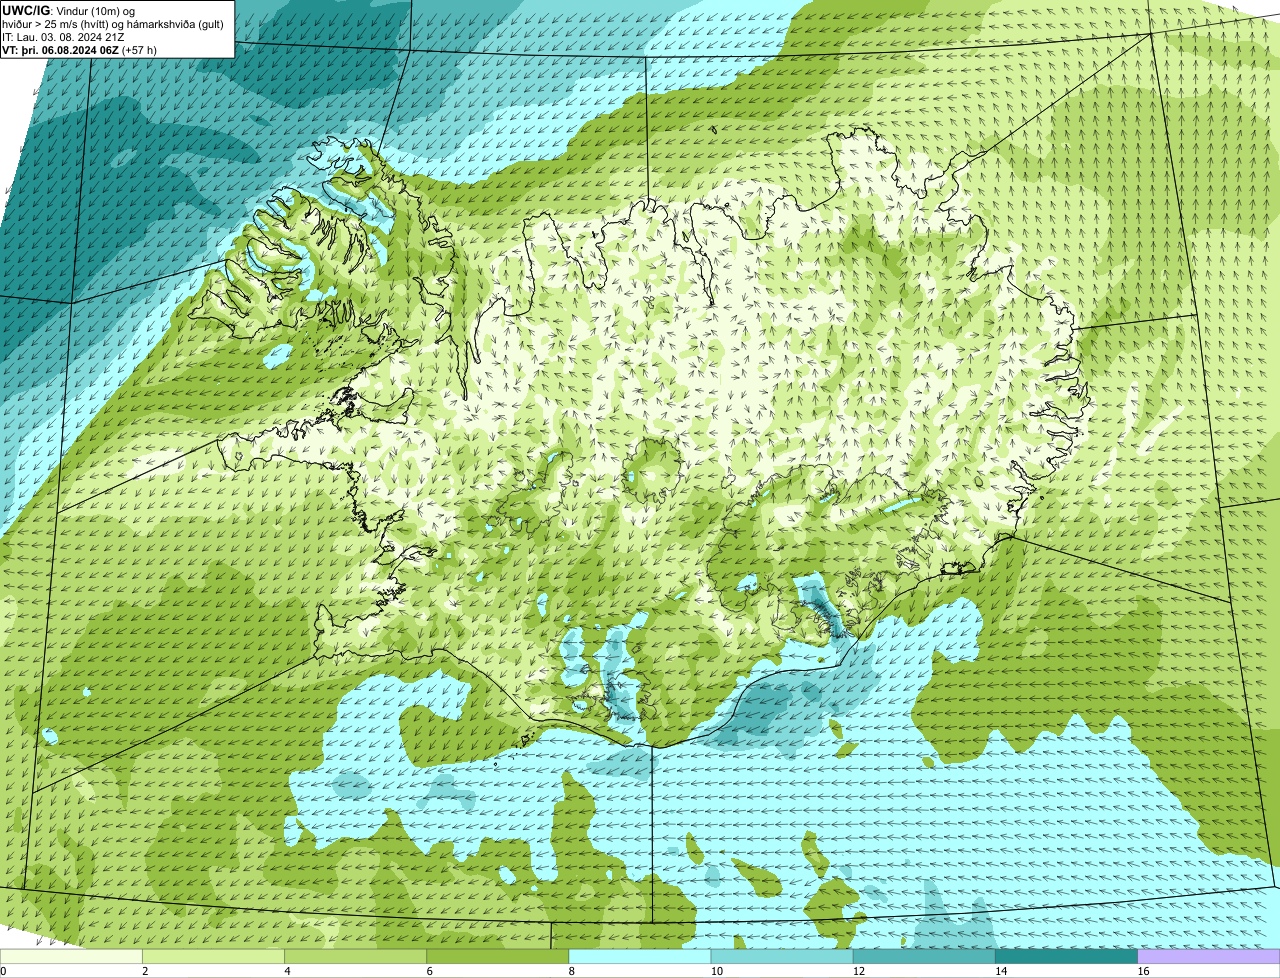
Task: Choose the purple above-16 m/s legend swatch
Action: coord(1208,957)
